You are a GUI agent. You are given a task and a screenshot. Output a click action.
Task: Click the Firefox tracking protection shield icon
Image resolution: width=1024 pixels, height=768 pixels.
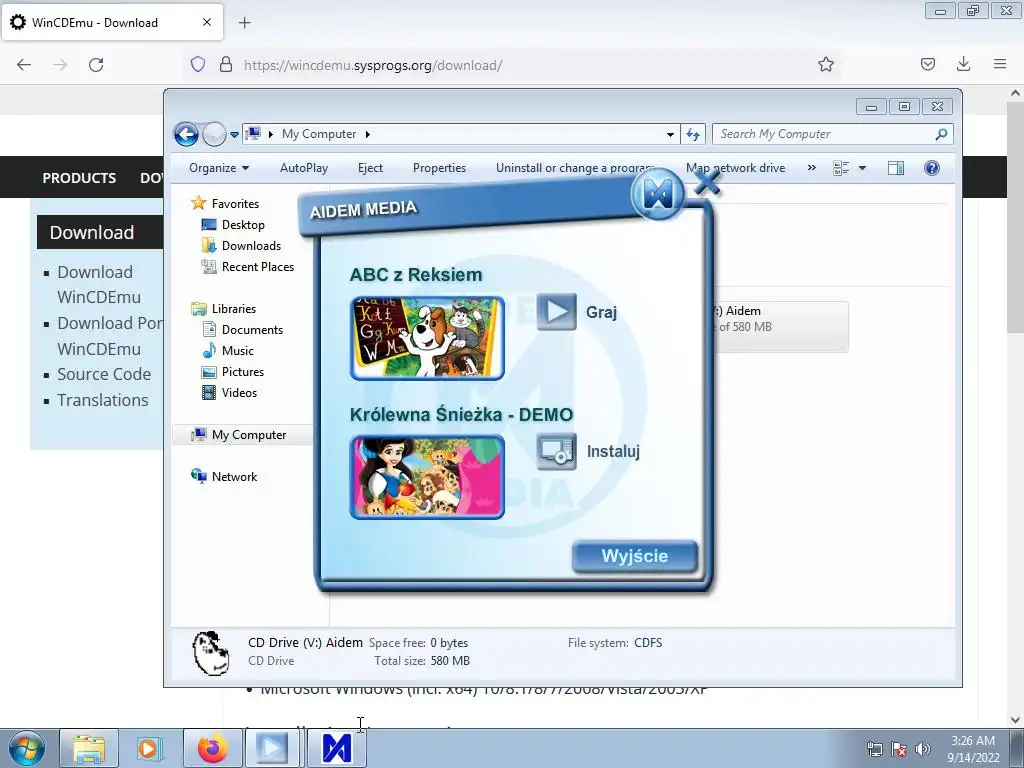click(198, 64)
